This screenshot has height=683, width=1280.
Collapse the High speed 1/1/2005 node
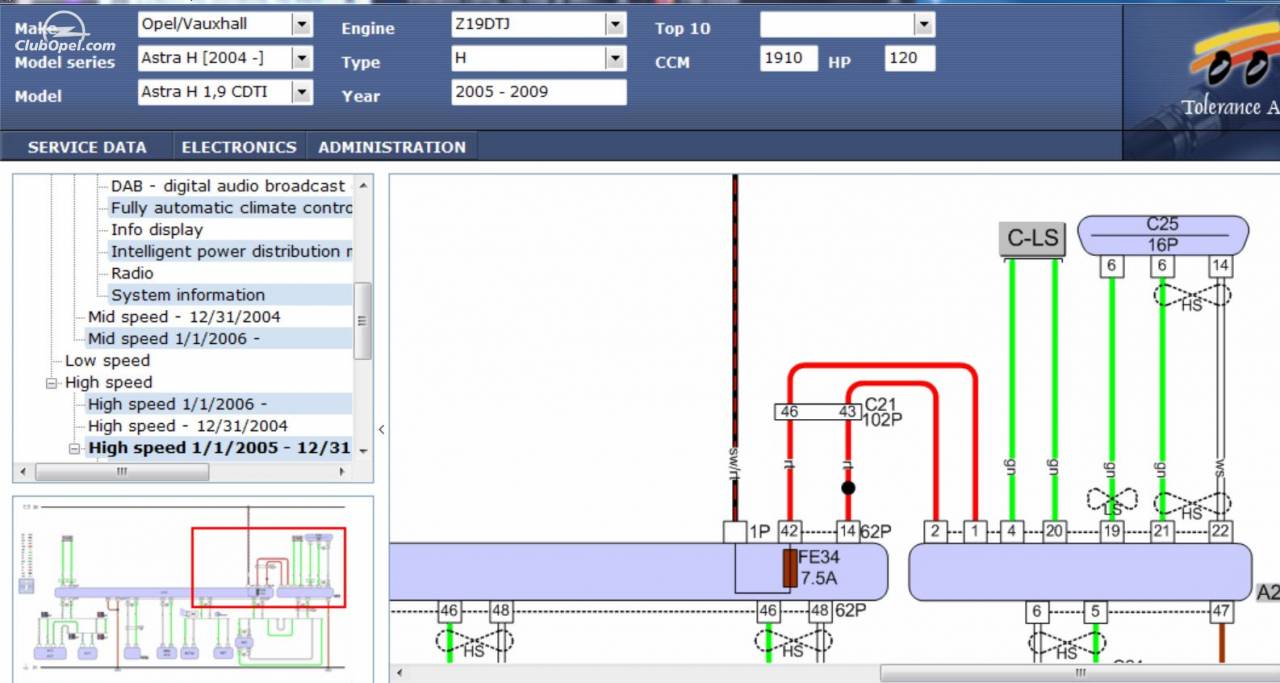[x=74, y=449]
